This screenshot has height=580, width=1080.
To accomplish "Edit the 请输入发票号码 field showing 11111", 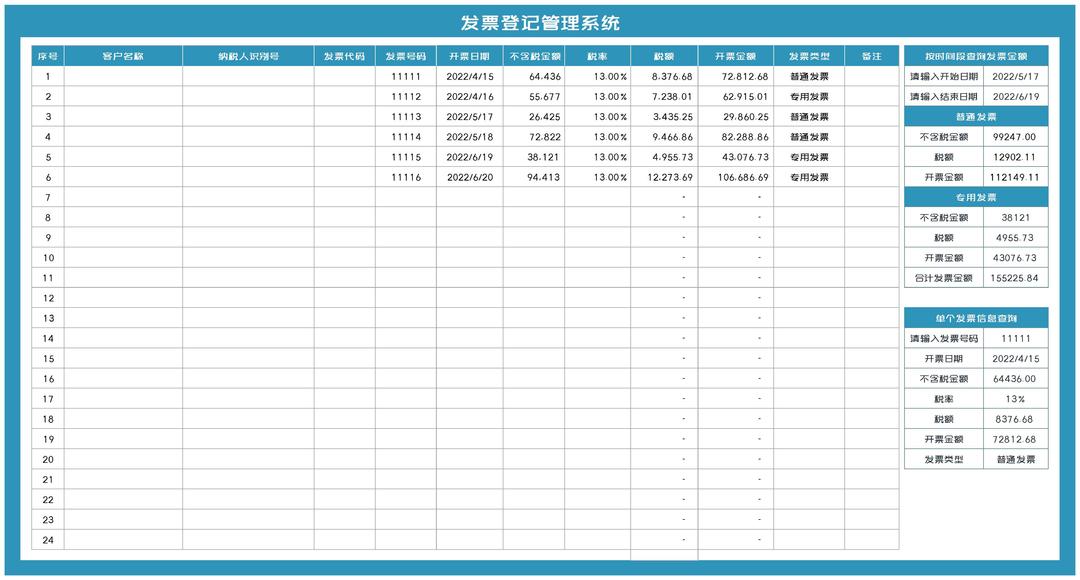I will coord(1016,338).
